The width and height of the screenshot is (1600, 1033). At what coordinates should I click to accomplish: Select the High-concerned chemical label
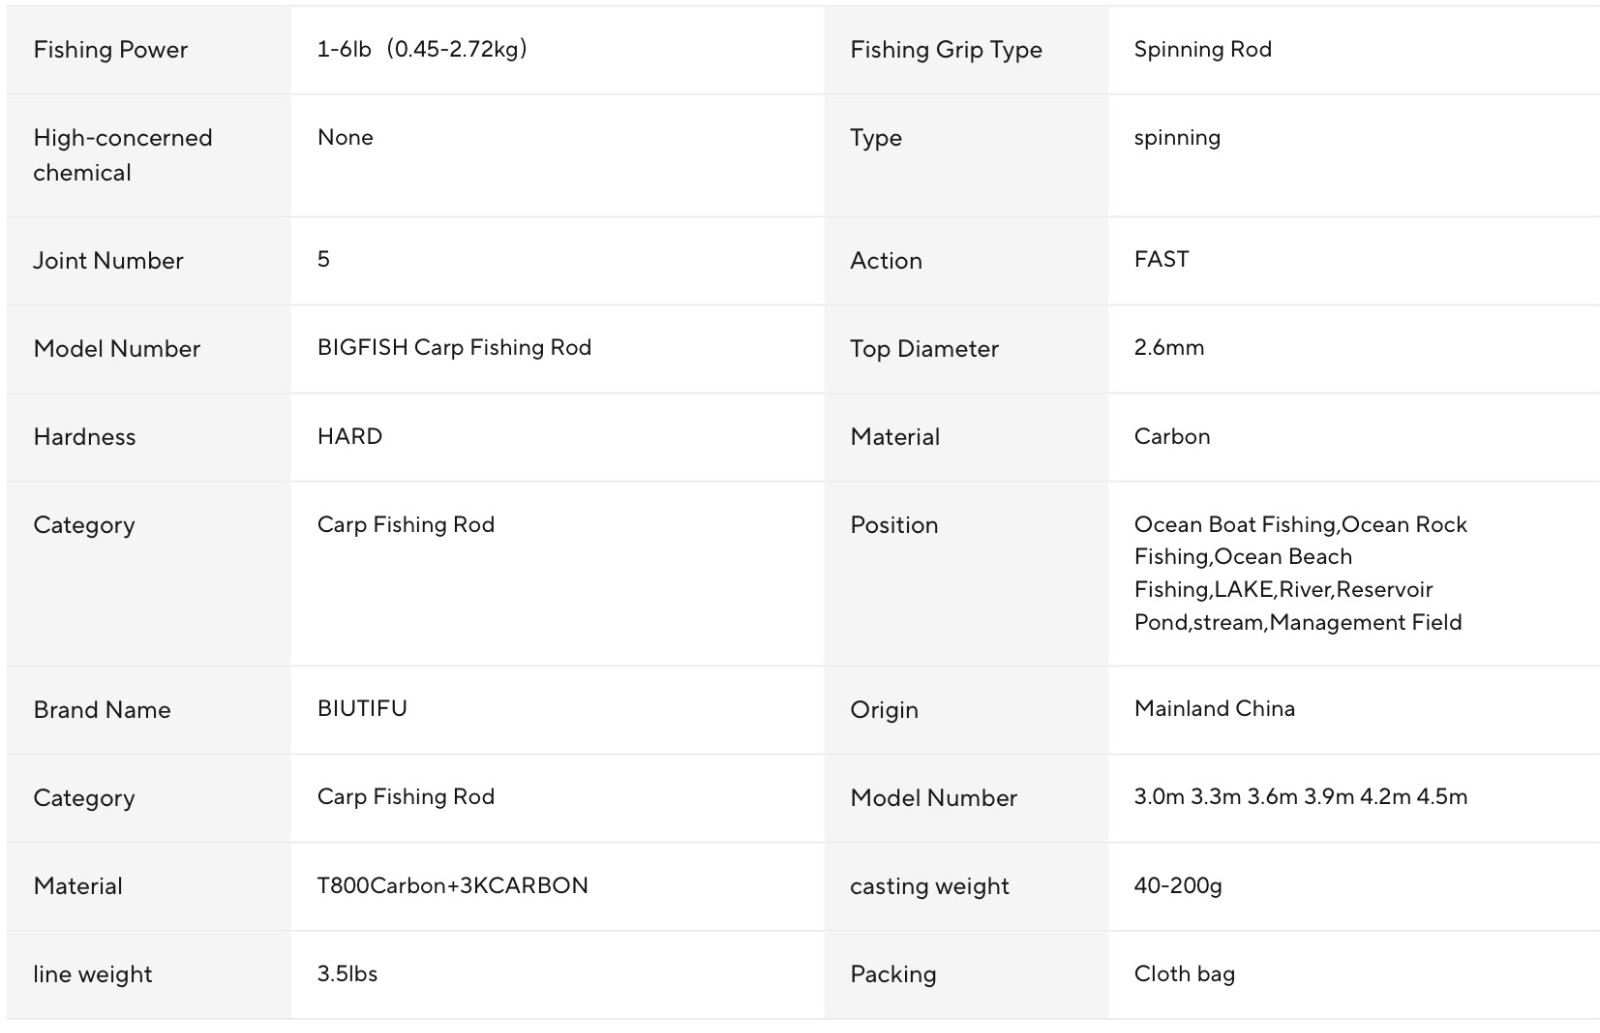click(122, 155)
